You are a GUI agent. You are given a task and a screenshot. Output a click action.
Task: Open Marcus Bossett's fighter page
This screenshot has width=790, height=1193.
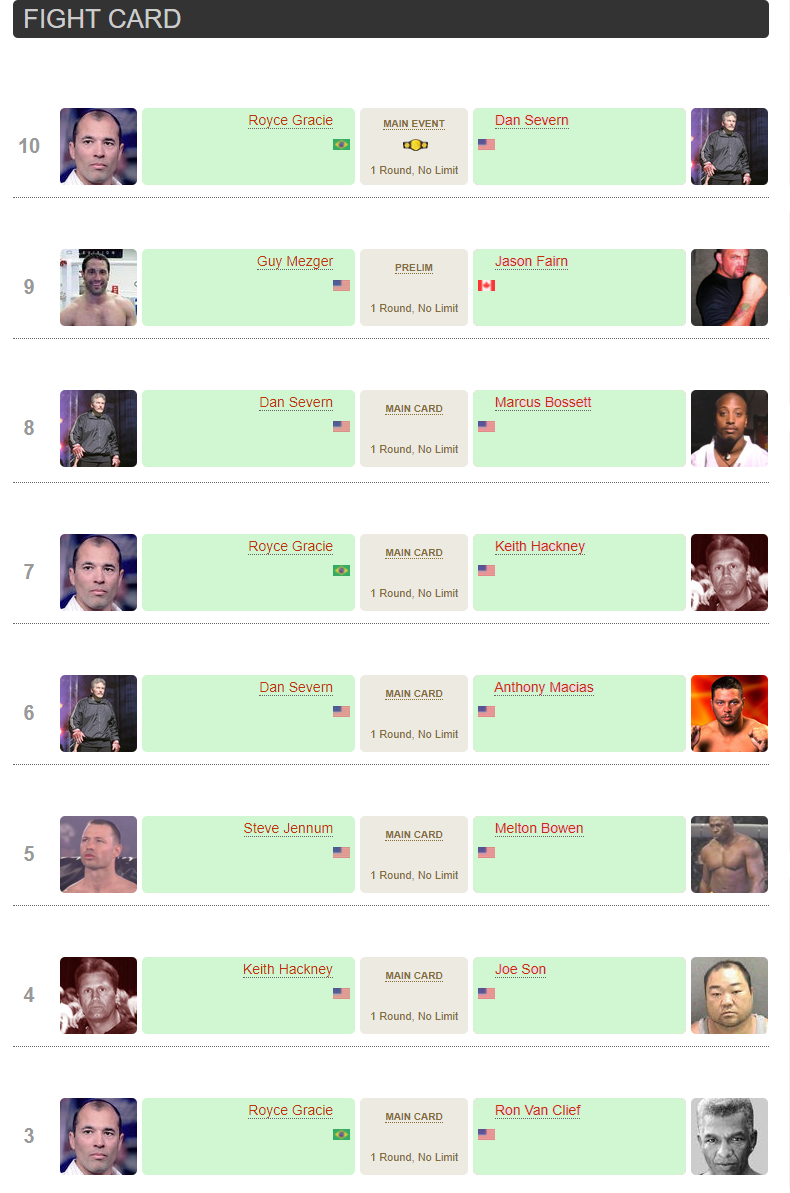pyautogui.click(x=543, y=402)
